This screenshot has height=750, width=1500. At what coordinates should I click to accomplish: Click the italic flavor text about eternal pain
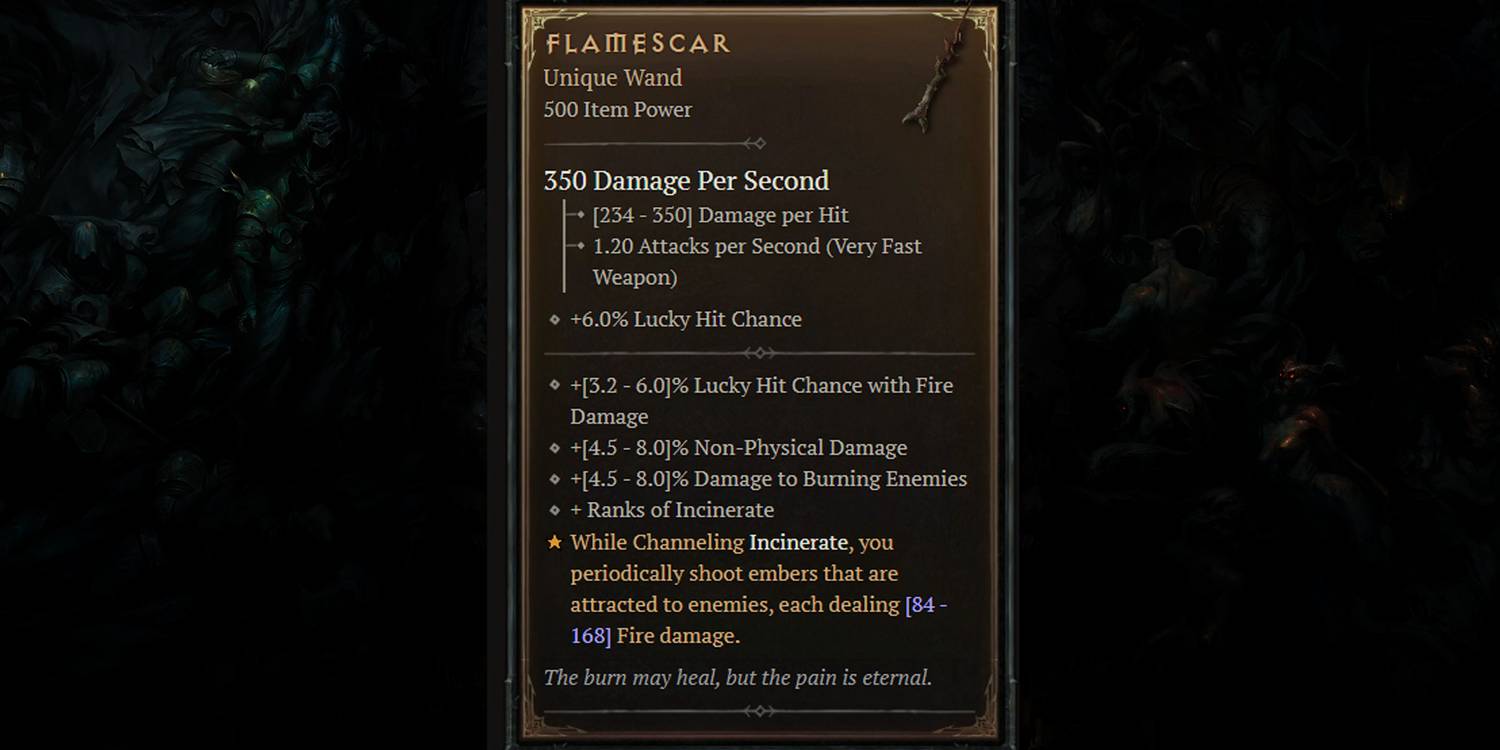737,678
